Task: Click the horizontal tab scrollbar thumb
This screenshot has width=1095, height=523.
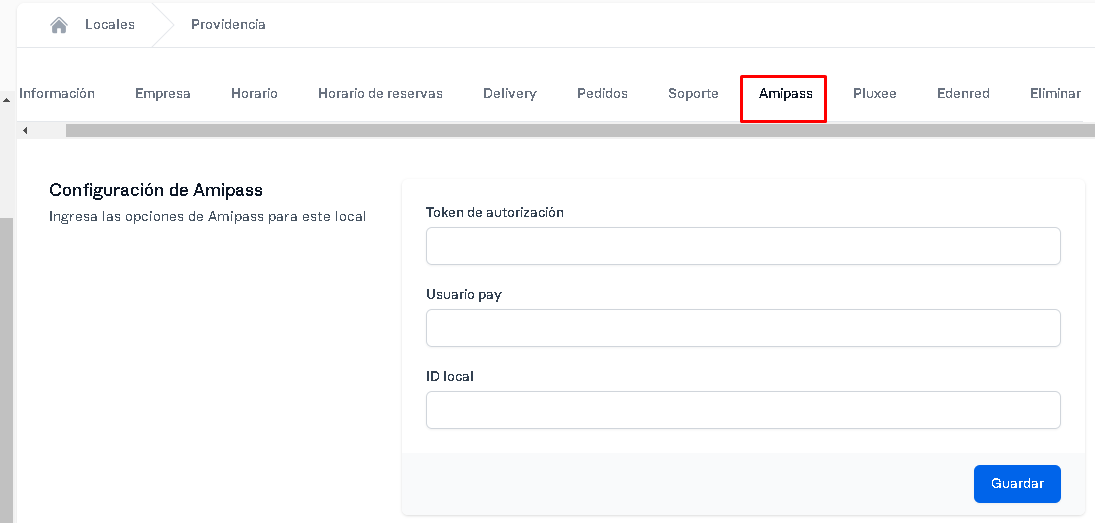Action: [580, 131]
